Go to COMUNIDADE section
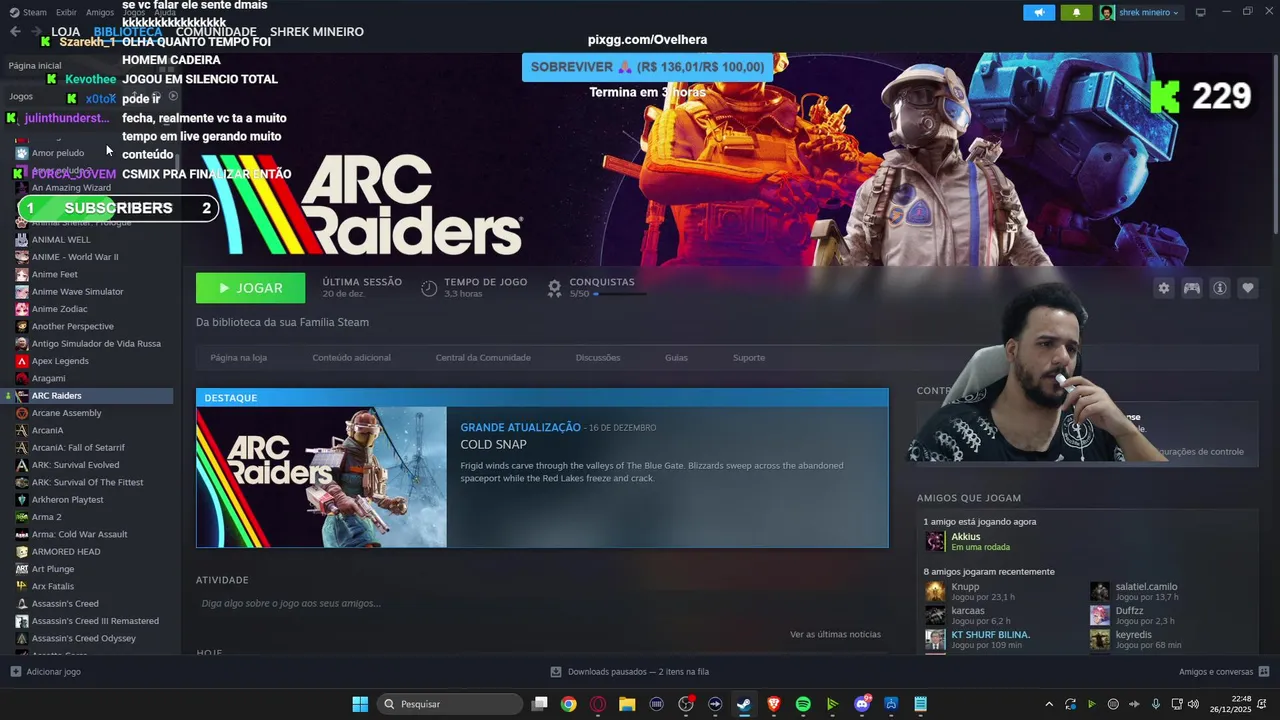The image size is (1280, 720). (x=216, y=32)
